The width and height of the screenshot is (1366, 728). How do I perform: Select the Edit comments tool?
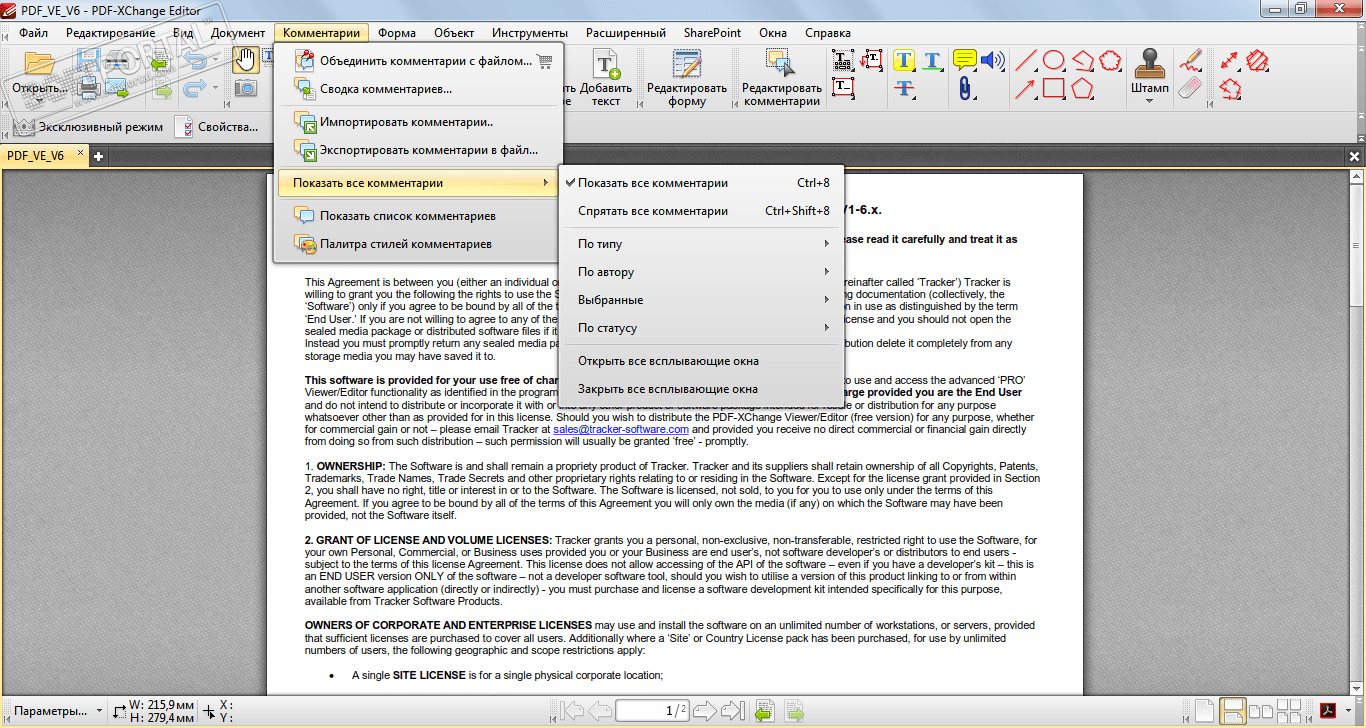pyautogui.click(x=781, y=78)
